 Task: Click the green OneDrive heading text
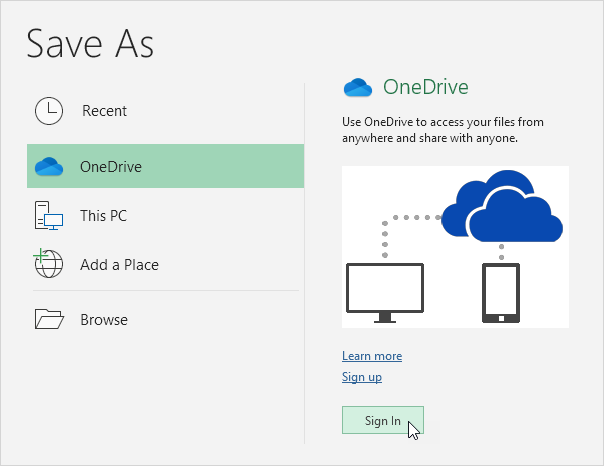click(x=426, y=87)
